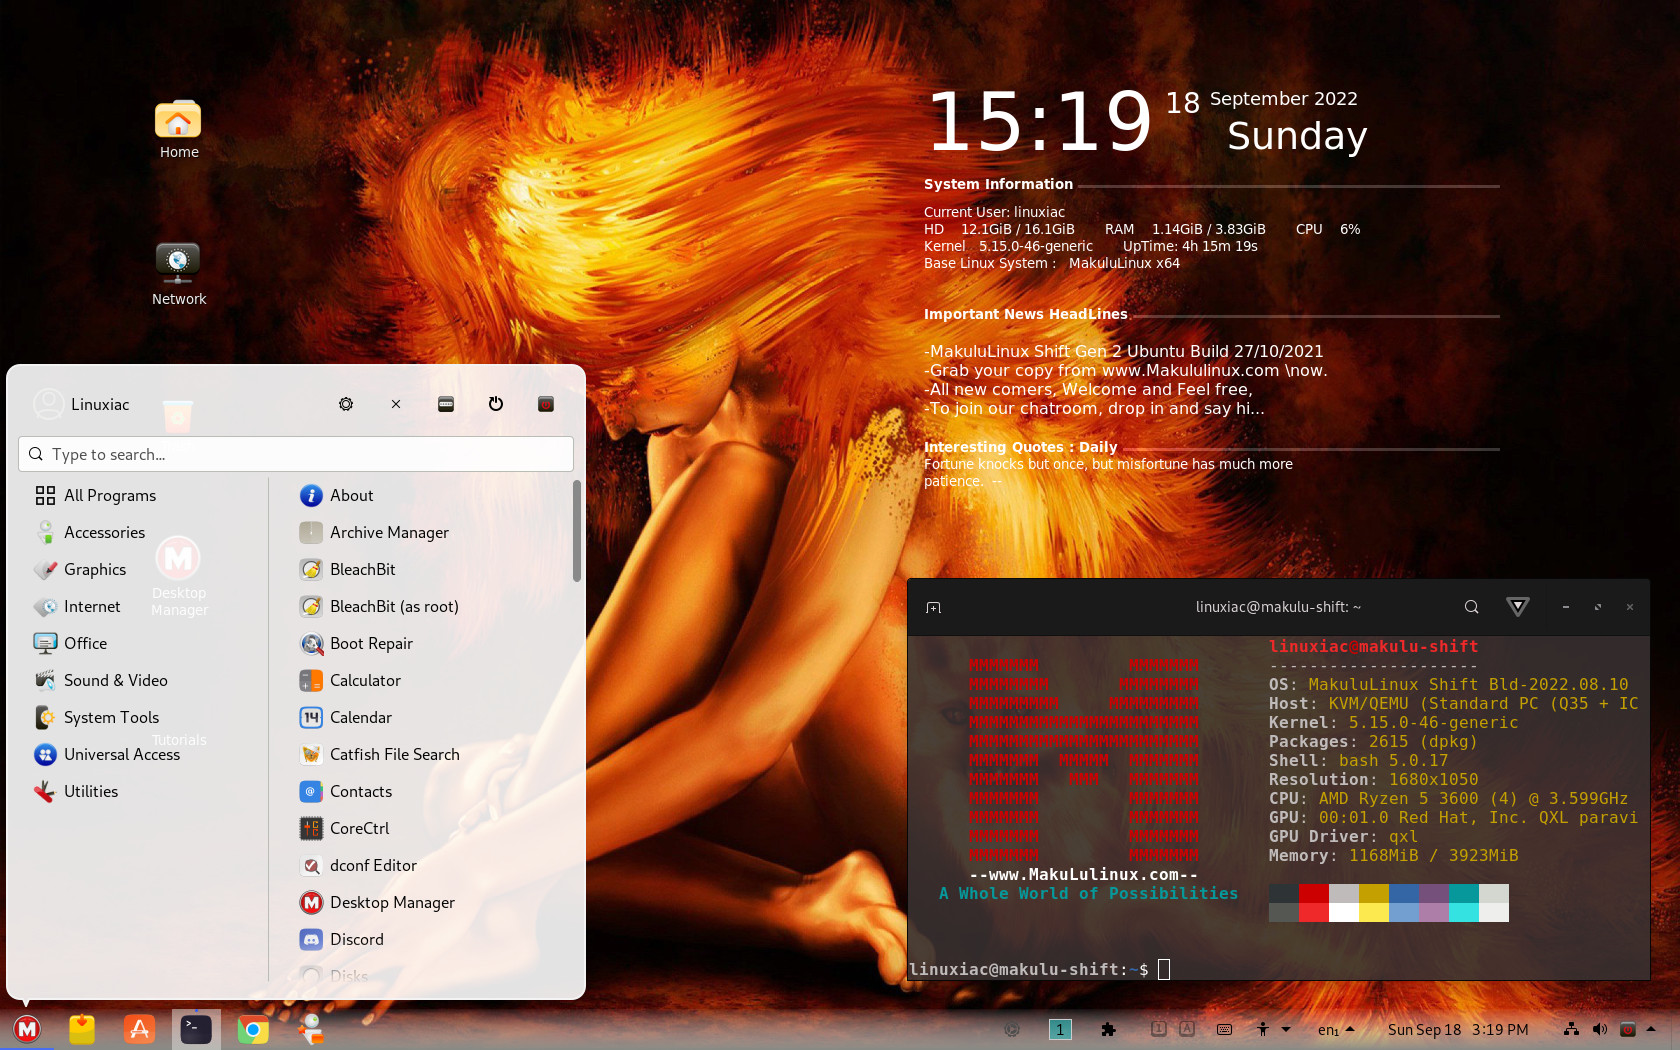Click the accessibility person icon in panel

click(1263, 1029)
